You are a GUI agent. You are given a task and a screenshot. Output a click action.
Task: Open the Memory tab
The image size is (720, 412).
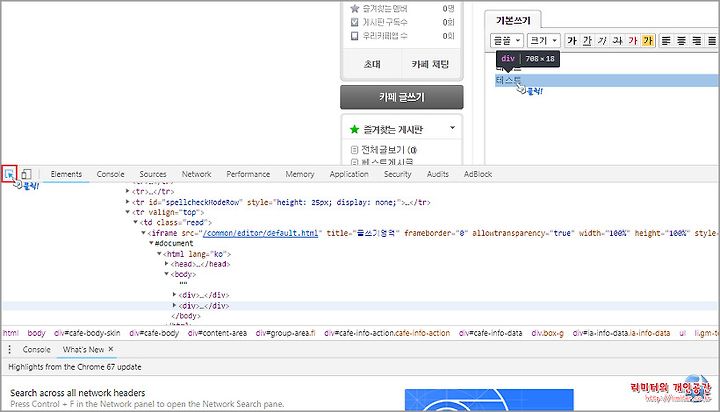pos(300,174)
